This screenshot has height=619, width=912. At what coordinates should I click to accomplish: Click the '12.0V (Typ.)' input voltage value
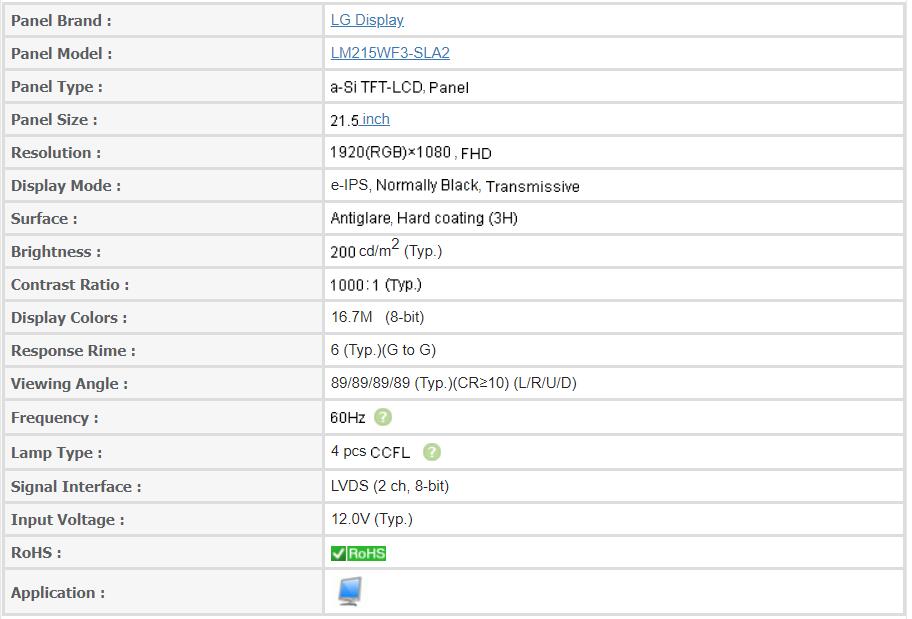tap(371, 519)
